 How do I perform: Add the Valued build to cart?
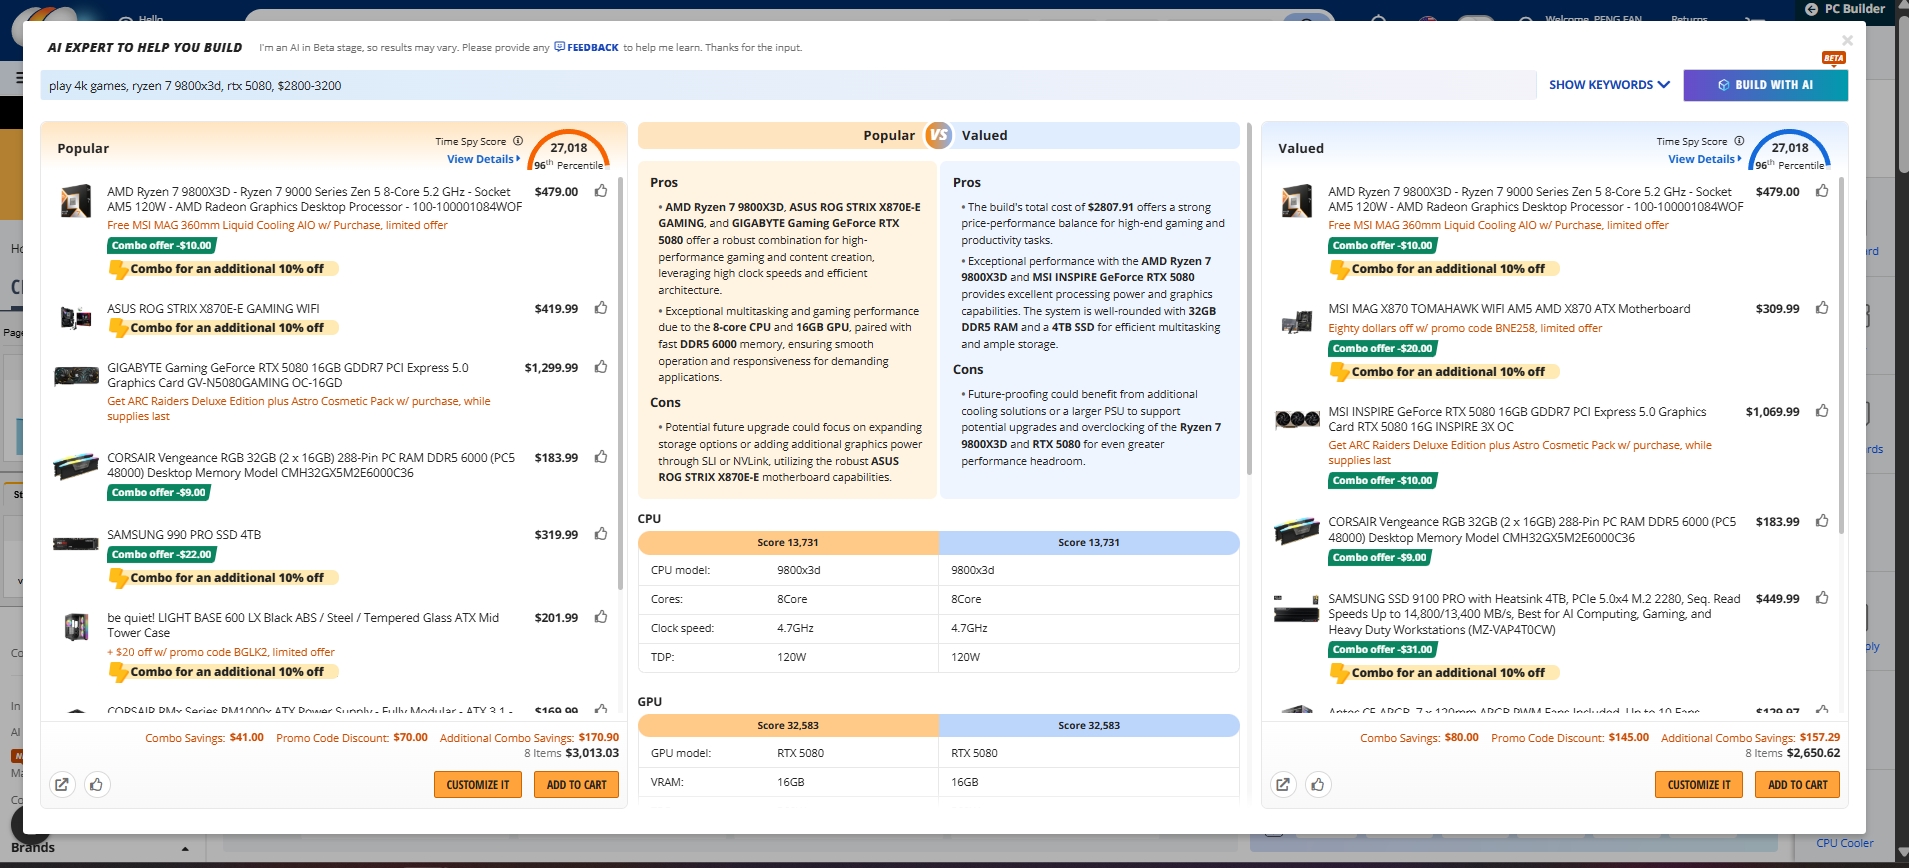1797,785
